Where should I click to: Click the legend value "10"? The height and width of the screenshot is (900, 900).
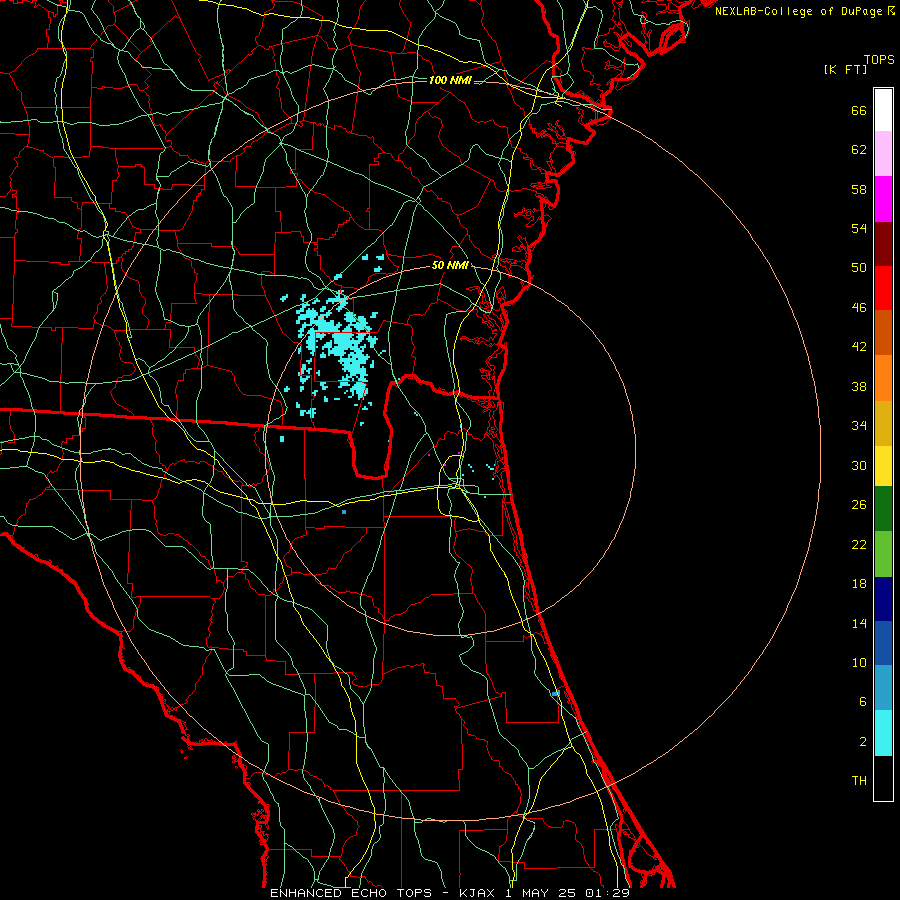click(x=859, y=663)
